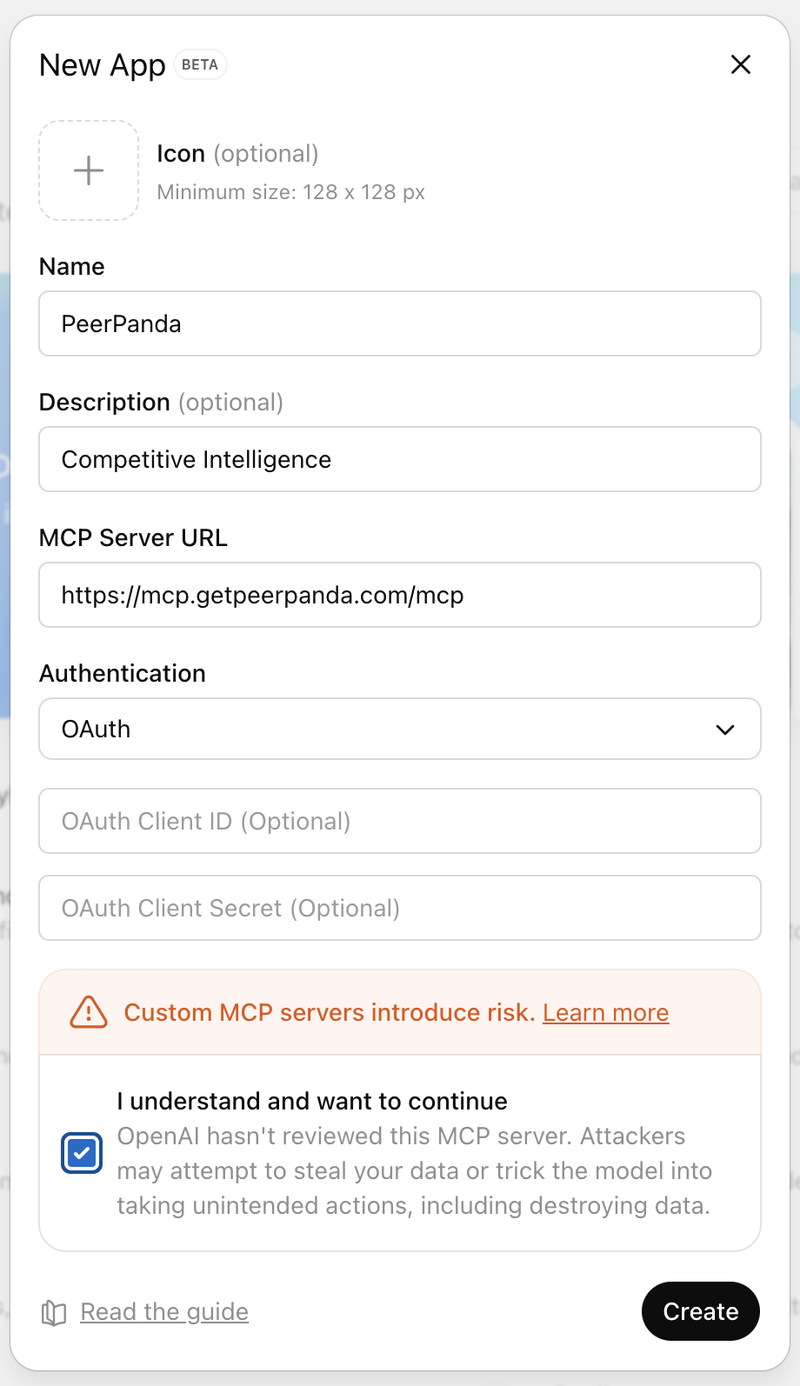Click the book icon beside Read the guide

point(55,1311)
